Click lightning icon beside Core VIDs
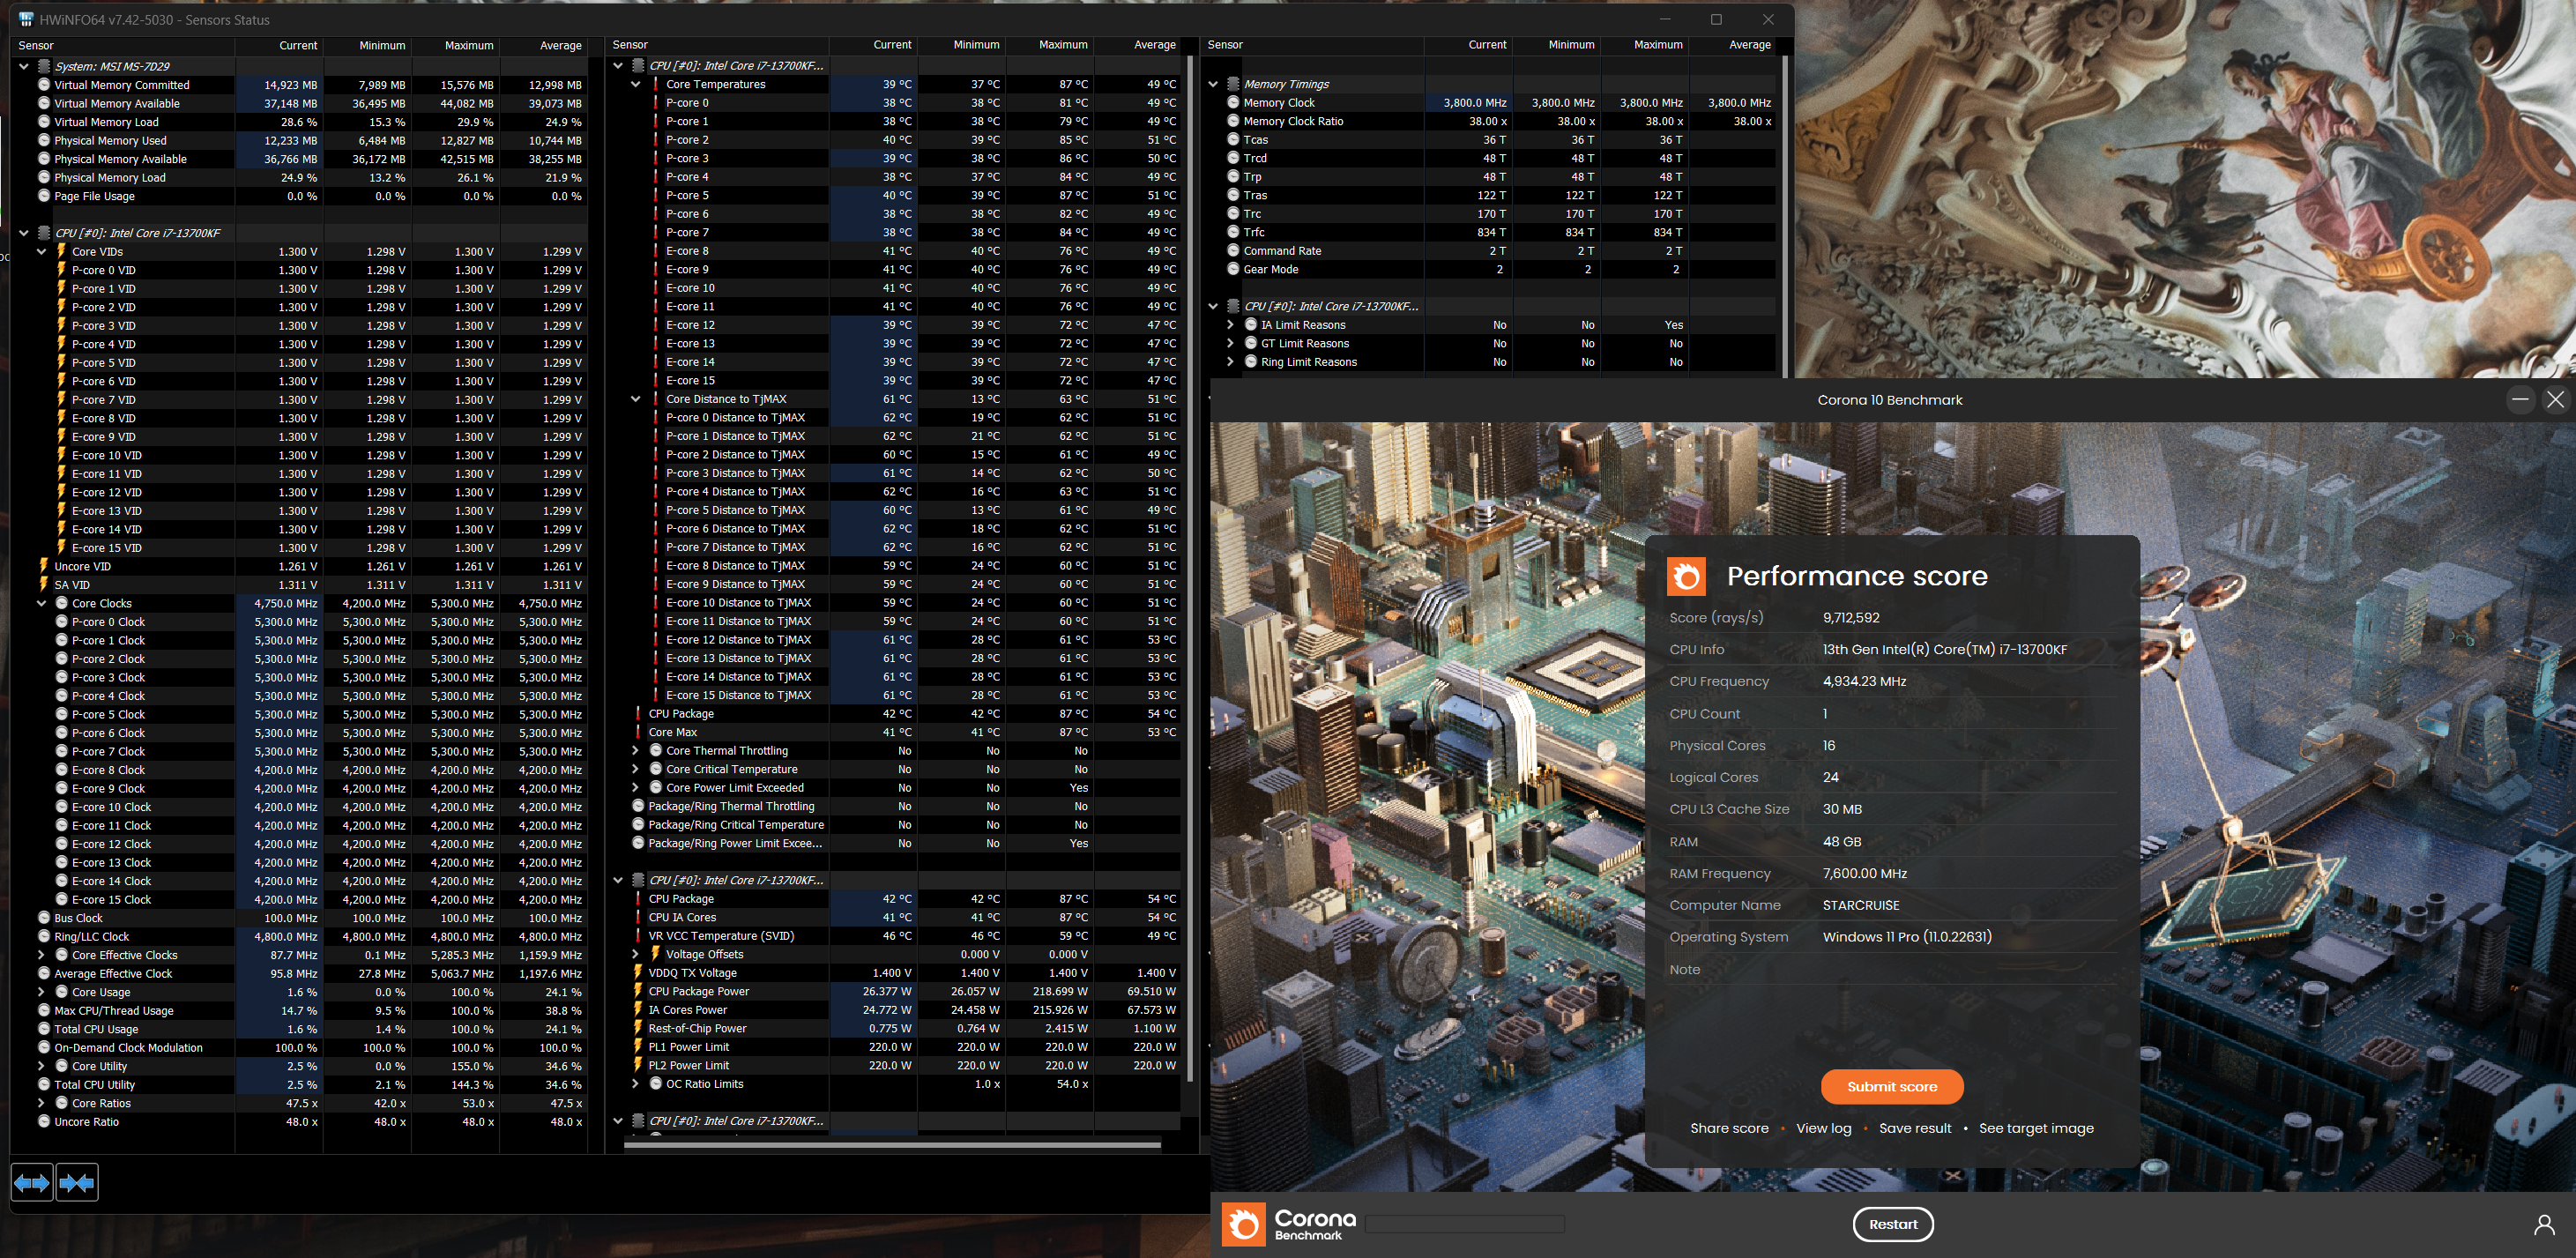 62,252
